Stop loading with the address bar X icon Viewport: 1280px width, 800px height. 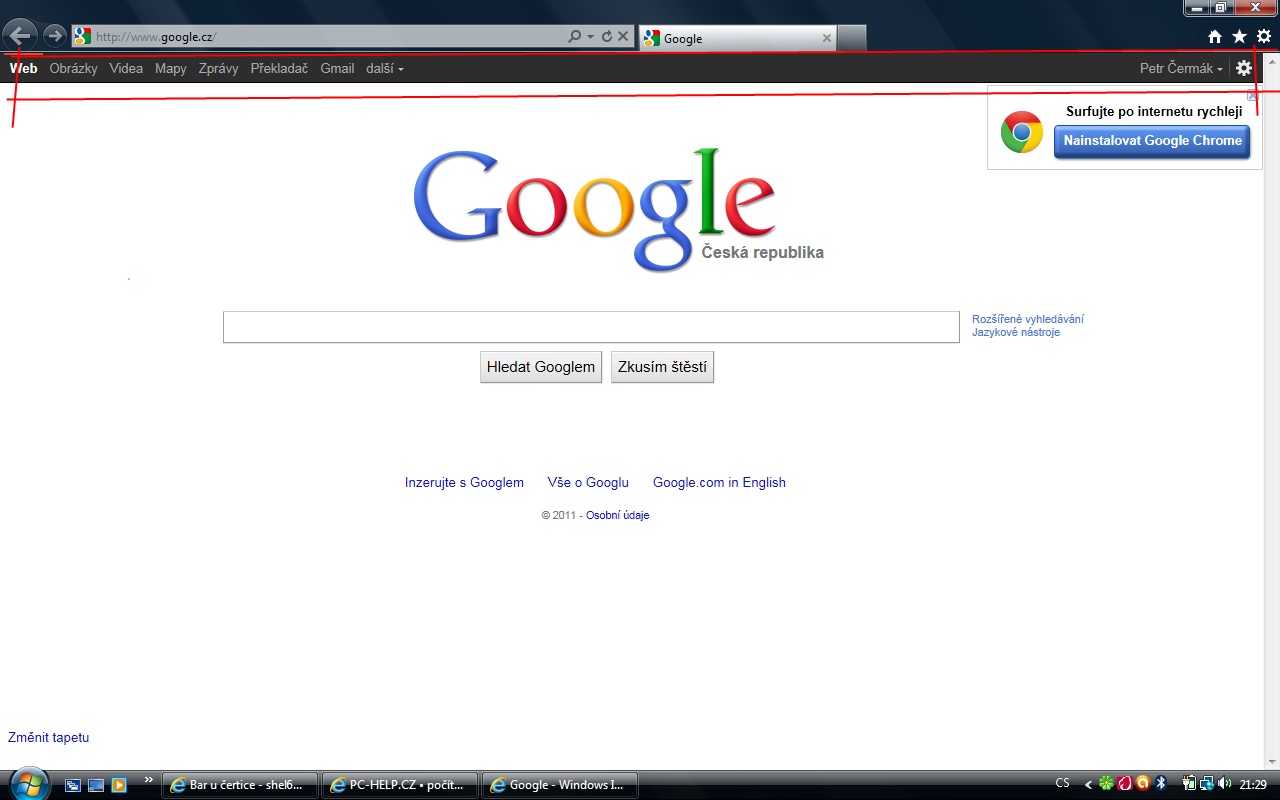point(623,37)
